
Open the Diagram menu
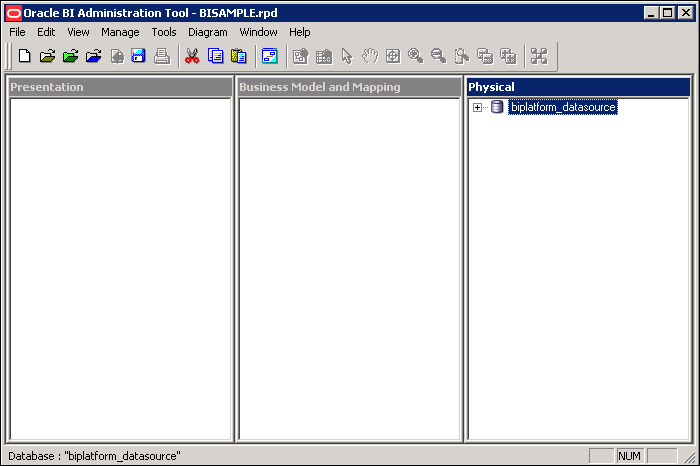click(x=208, y=32)
